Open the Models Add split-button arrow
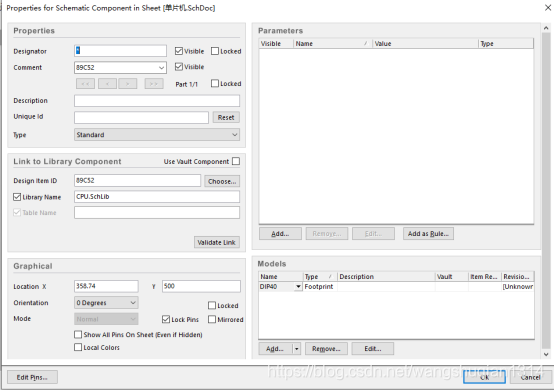This screenshot has width=554, height=390. pyautogui.click(x=297, y=349)
